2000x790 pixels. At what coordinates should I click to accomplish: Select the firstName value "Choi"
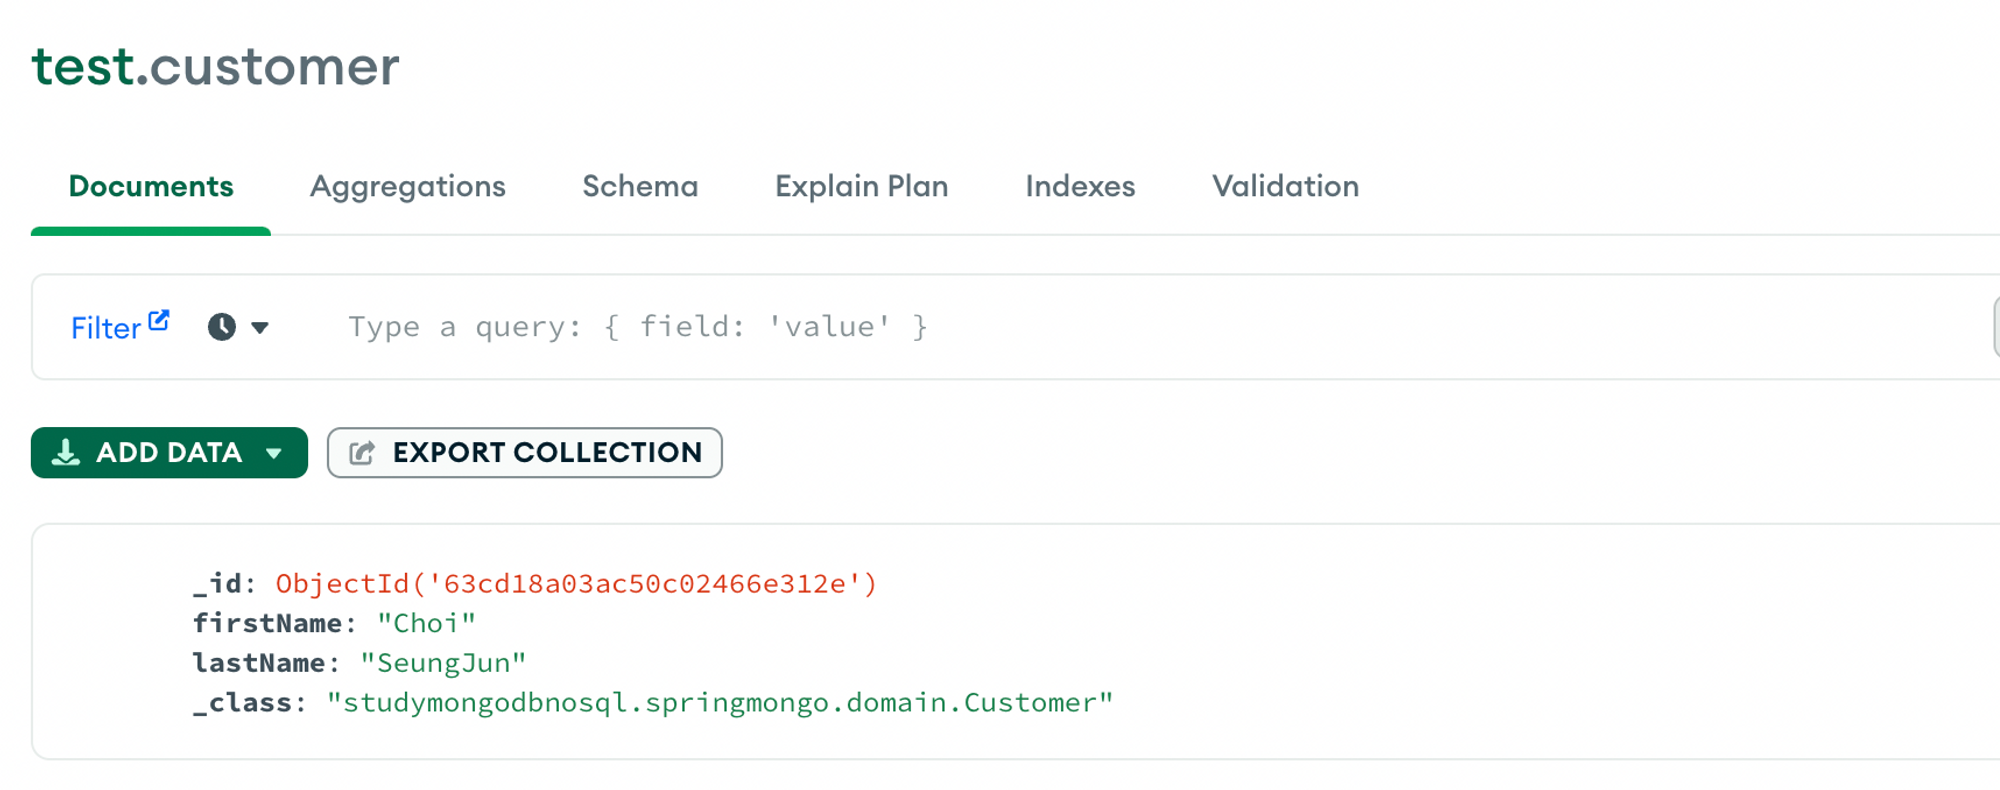(427, 623)
